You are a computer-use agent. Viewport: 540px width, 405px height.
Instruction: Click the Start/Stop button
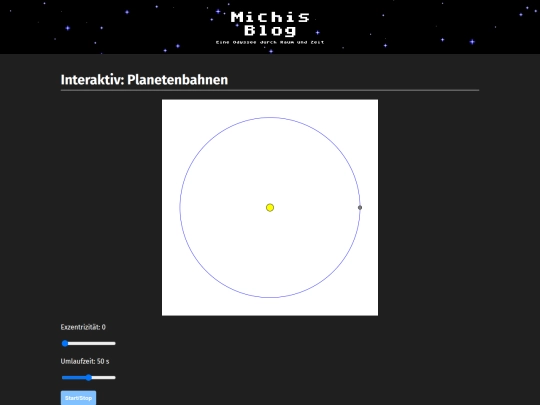click(79, 398)
